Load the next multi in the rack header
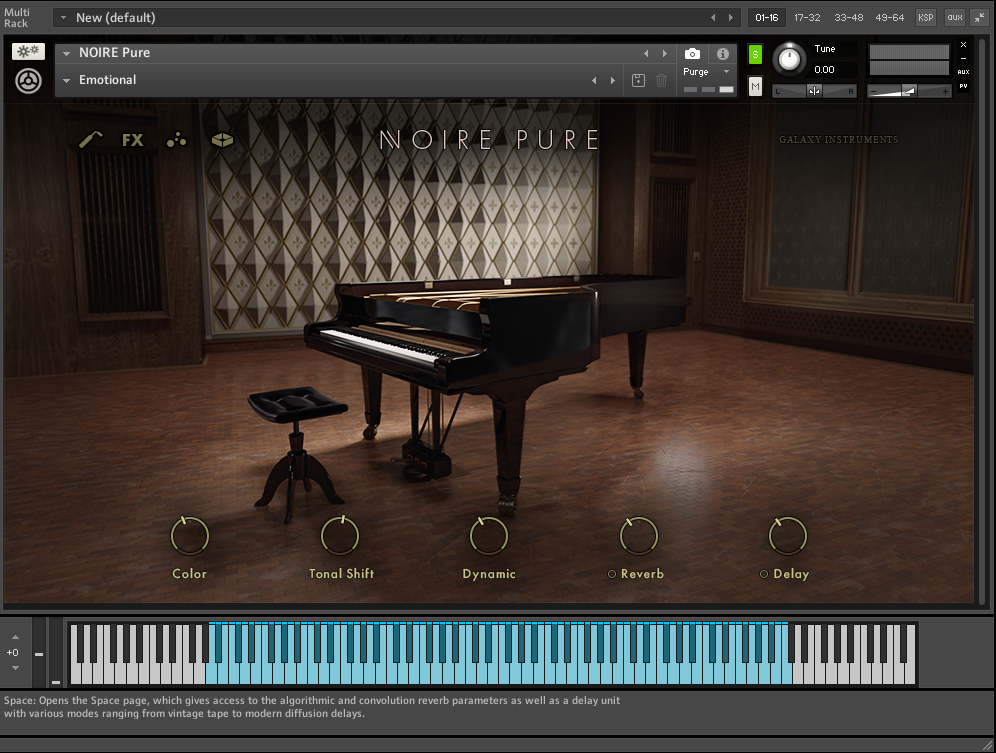The width and height of the screenshot is (996, 753). point(730,18)
